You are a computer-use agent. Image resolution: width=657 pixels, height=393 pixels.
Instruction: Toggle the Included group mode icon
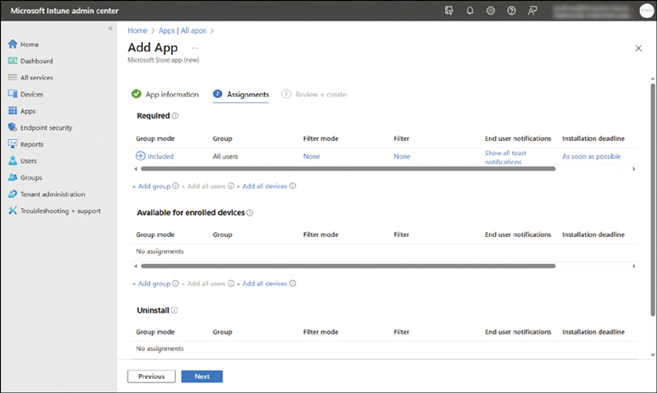point(140,156)
